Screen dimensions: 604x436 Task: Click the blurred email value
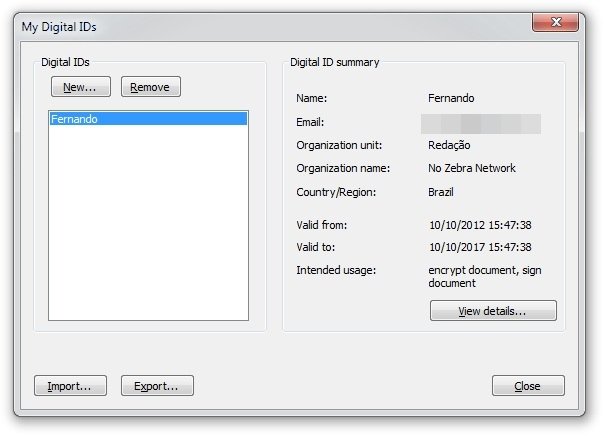pos(481,124)
